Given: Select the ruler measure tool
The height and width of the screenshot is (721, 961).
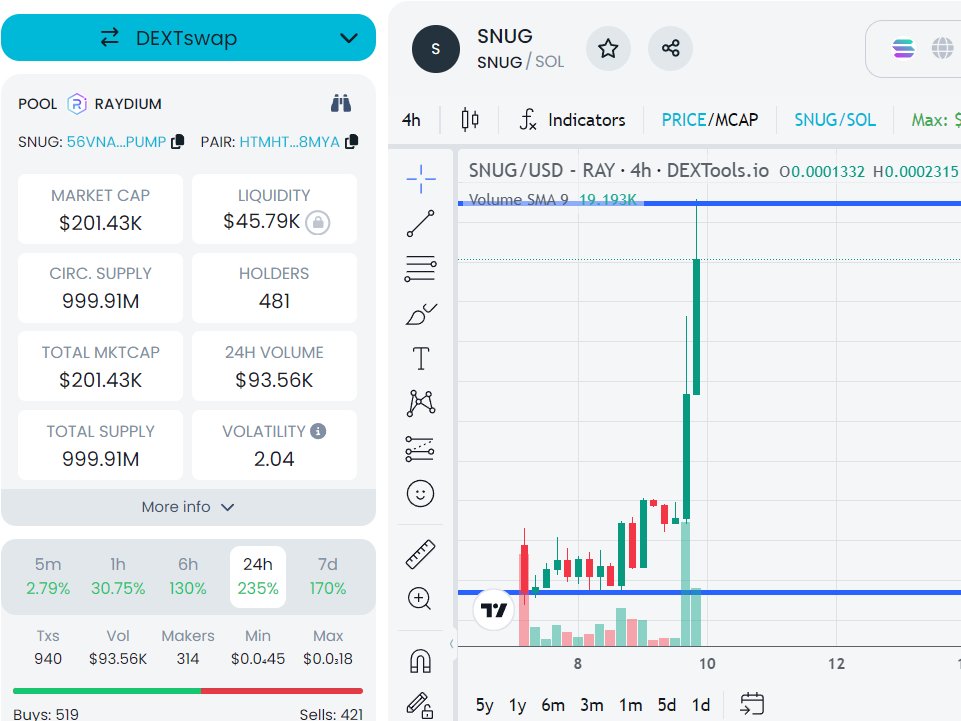Looking at the screenshot, I should pos(420,554).
